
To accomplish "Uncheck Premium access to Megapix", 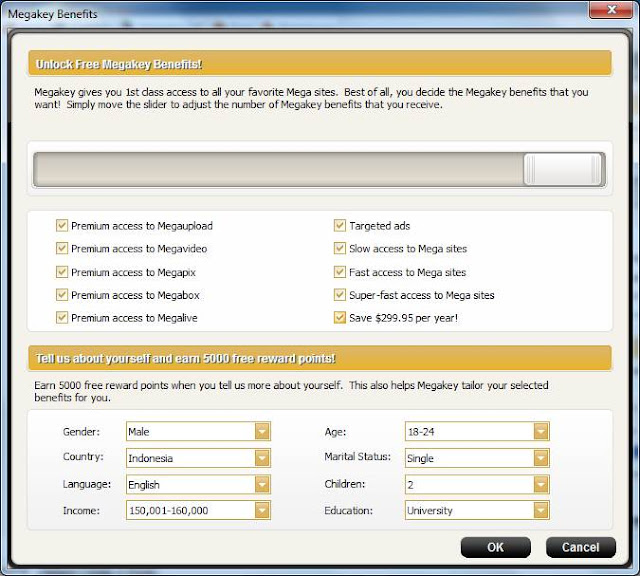I will point(62,272).
